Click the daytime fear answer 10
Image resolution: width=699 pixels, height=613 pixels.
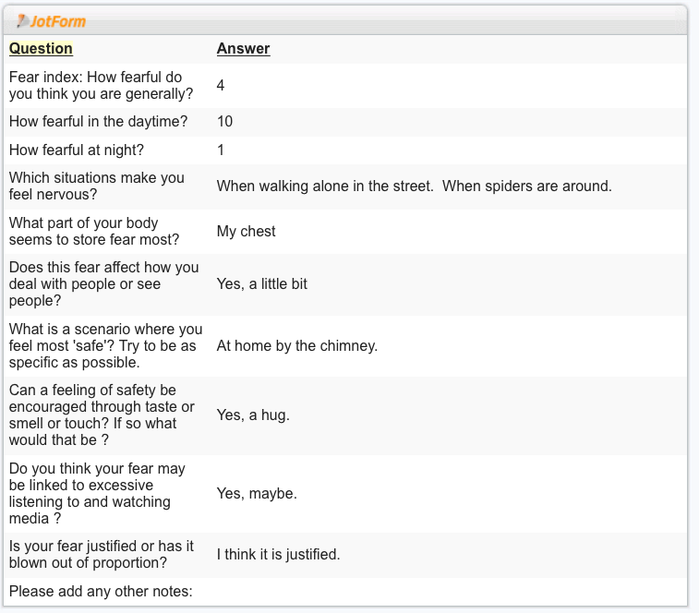[x=225, y=121]
